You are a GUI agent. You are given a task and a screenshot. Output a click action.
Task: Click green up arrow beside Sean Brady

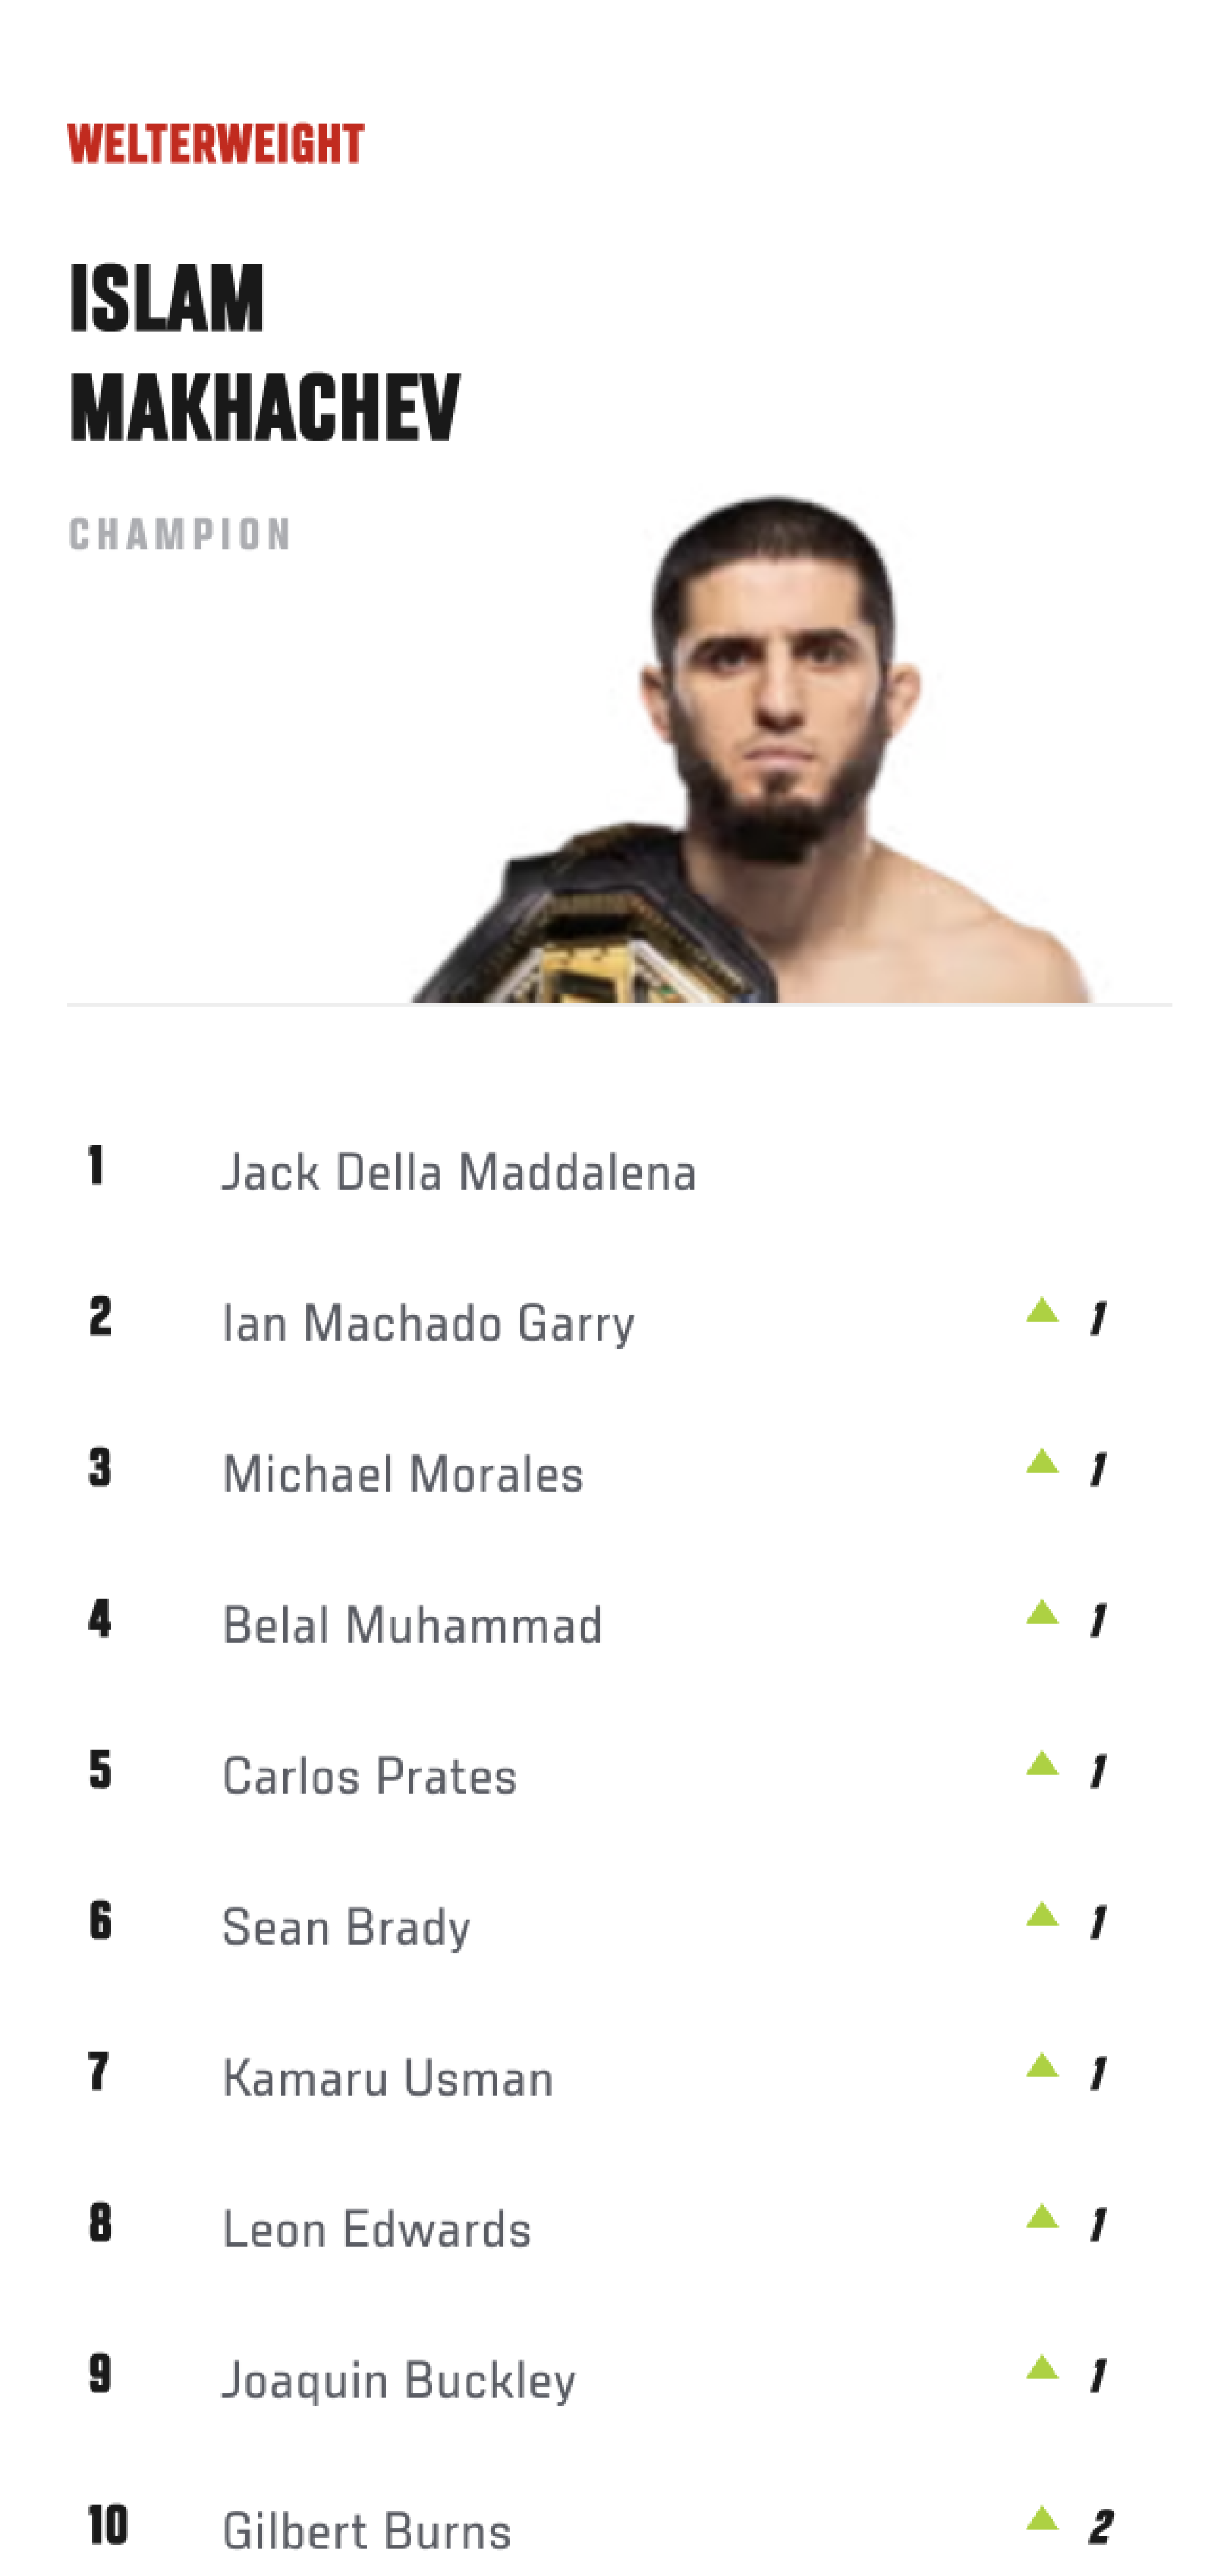[x=1042, y=1914]
